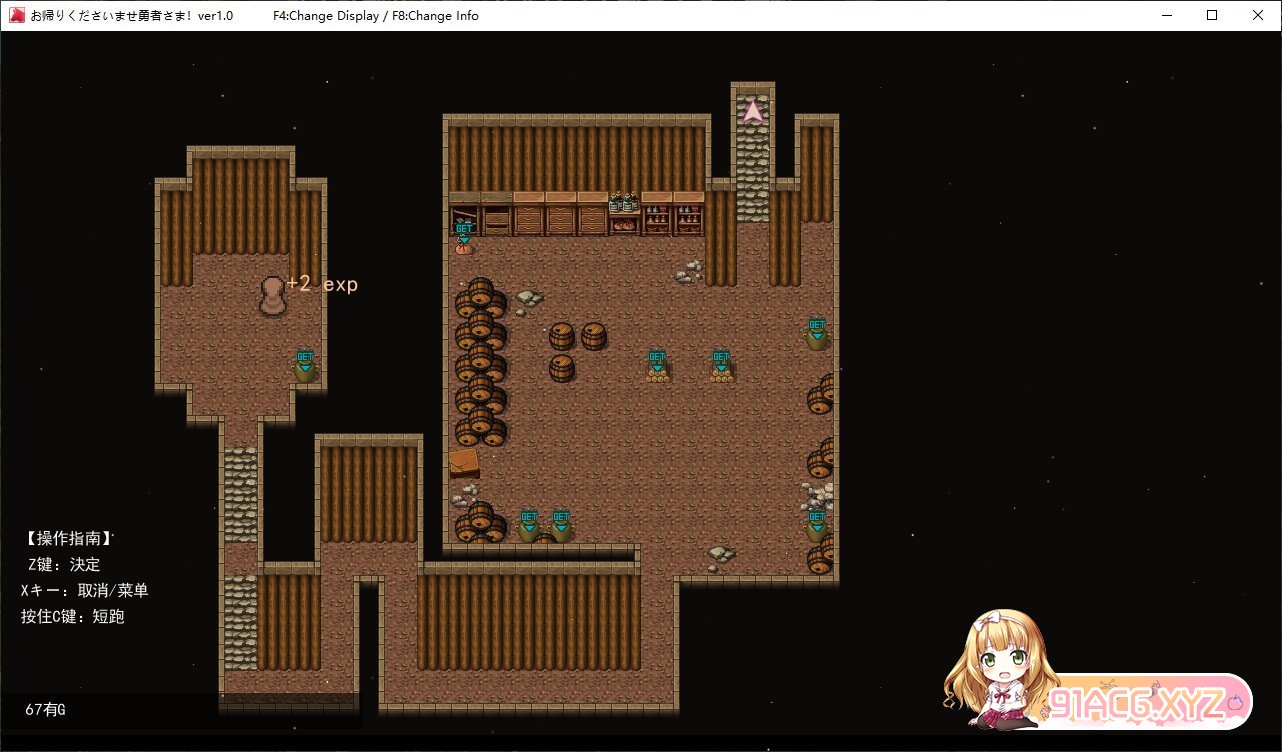This screenshot has width=1282, height=752.
Task: Click the pink arrow exit marker
Action: pyautogui.click(x=752, y=111)
